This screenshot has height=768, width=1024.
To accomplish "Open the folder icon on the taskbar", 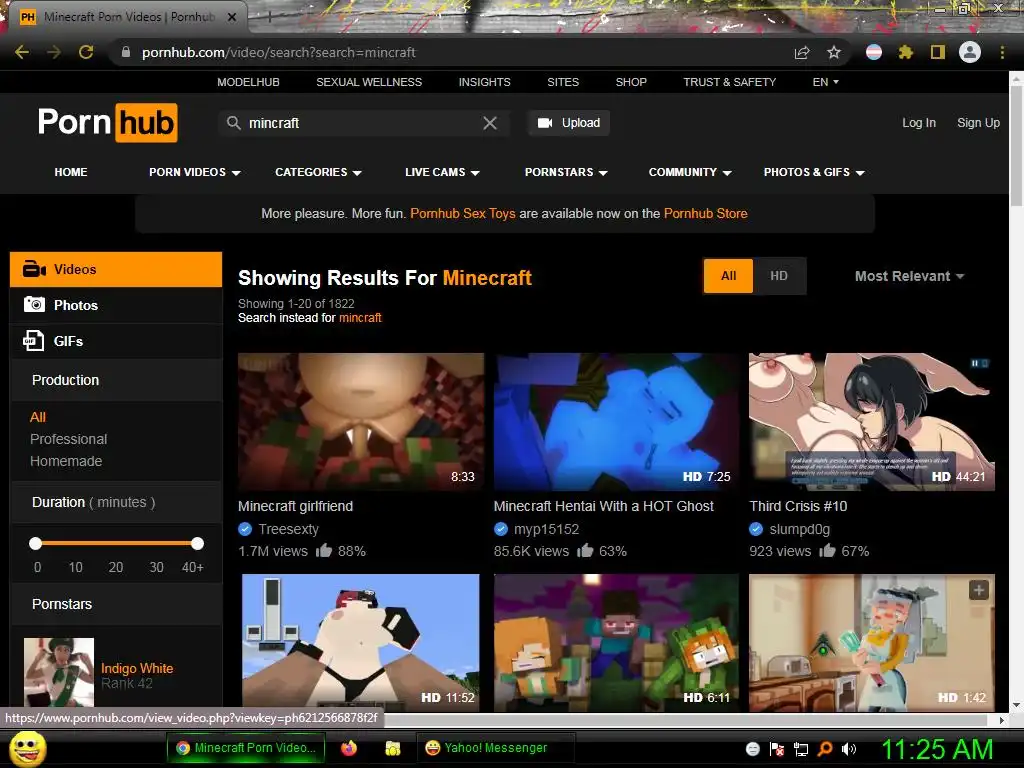I will point(392,748).
